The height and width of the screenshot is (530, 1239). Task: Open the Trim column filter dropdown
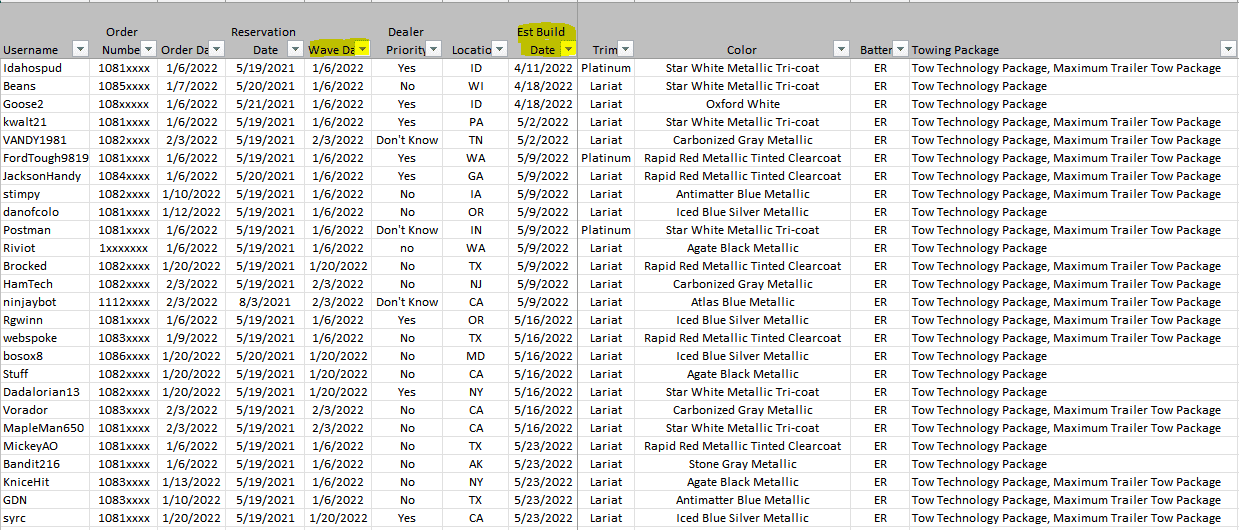click(x=625, y=50)
